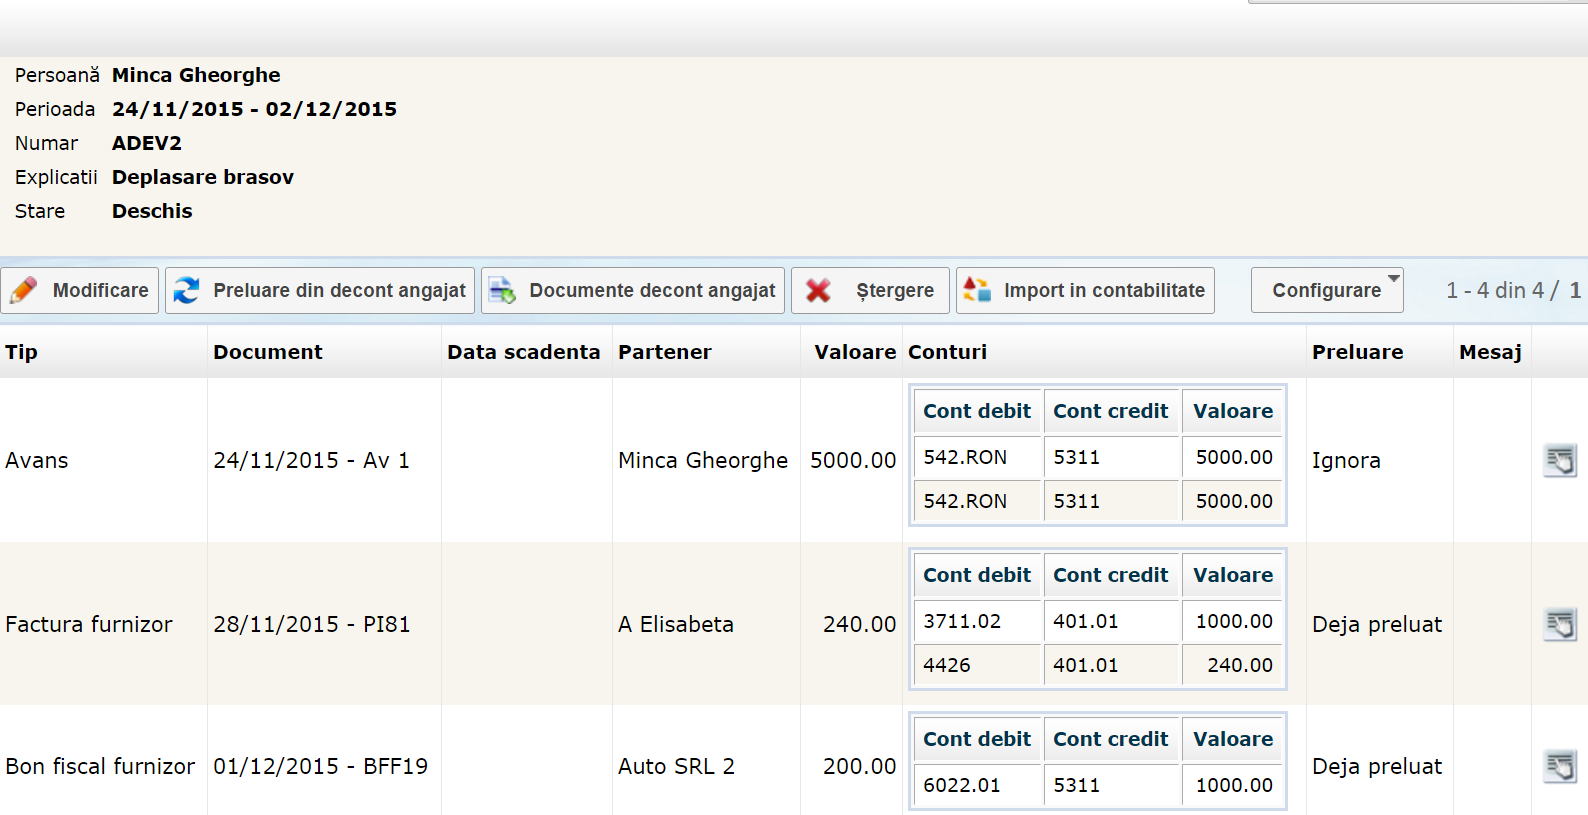
Task: Click the Valoare column header
Action: tap(854, 352)
